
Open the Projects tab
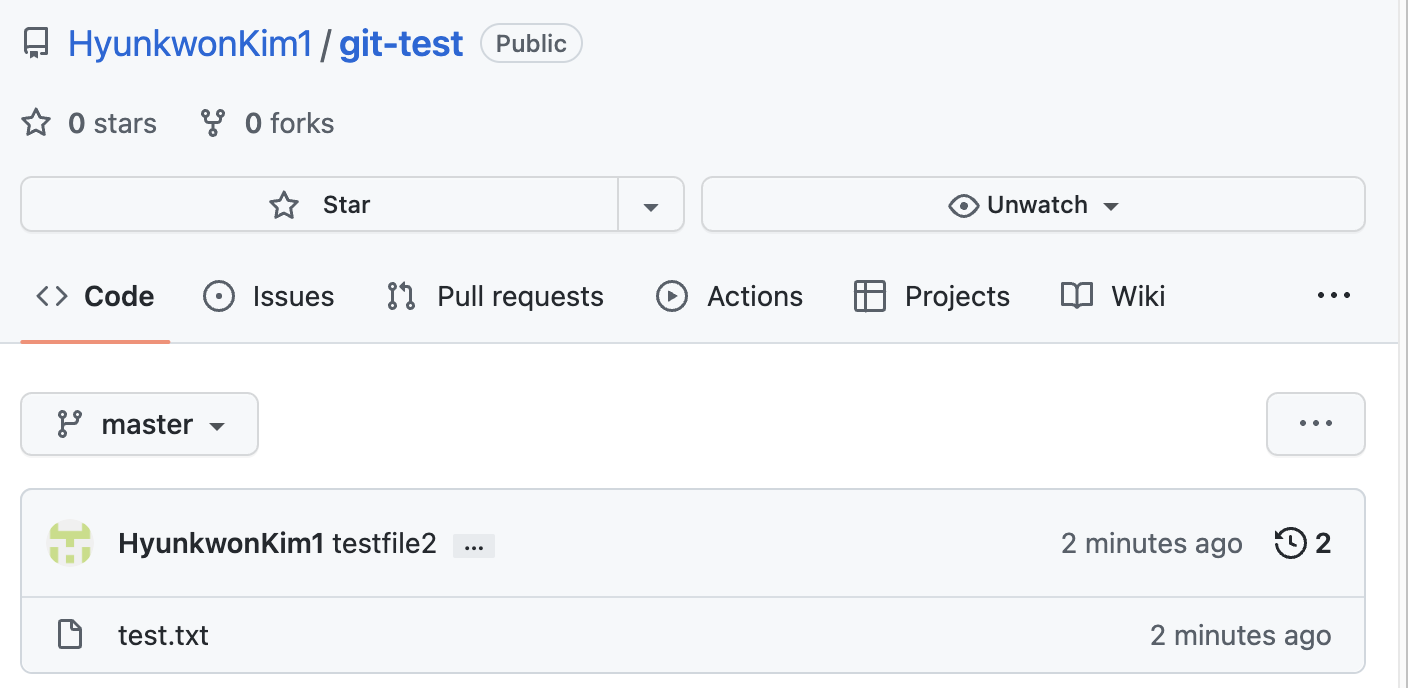coord(931,297)
